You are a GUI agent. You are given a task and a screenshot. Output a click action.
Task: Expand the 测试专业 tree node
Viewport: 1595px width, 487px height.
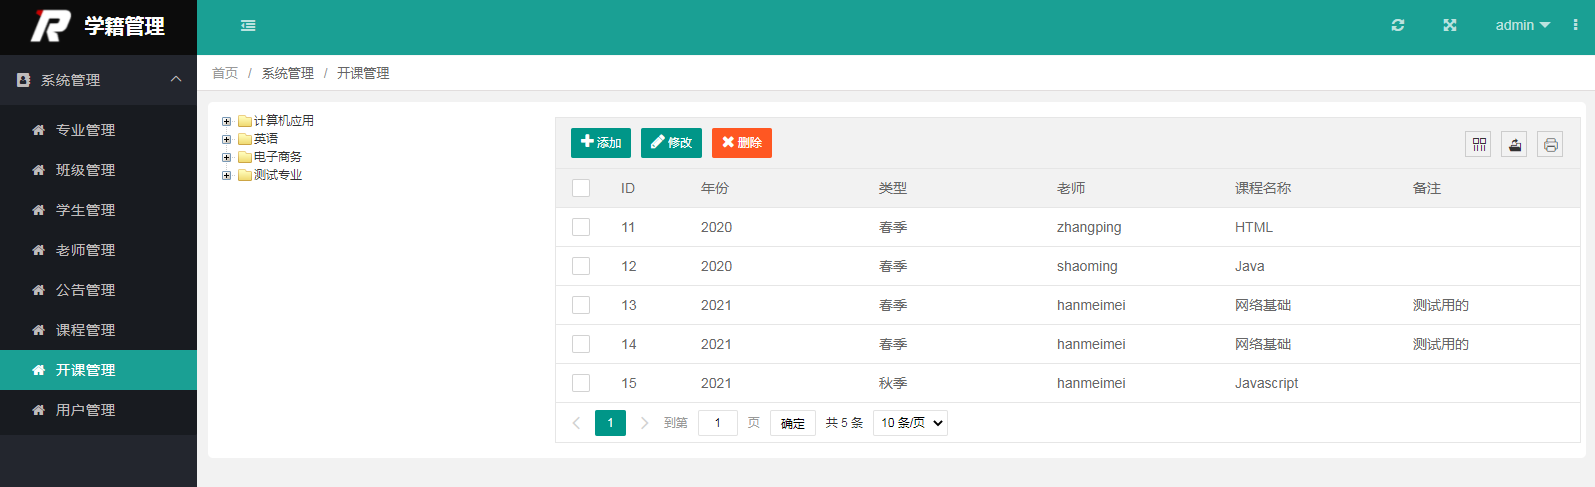pos(226,175)
